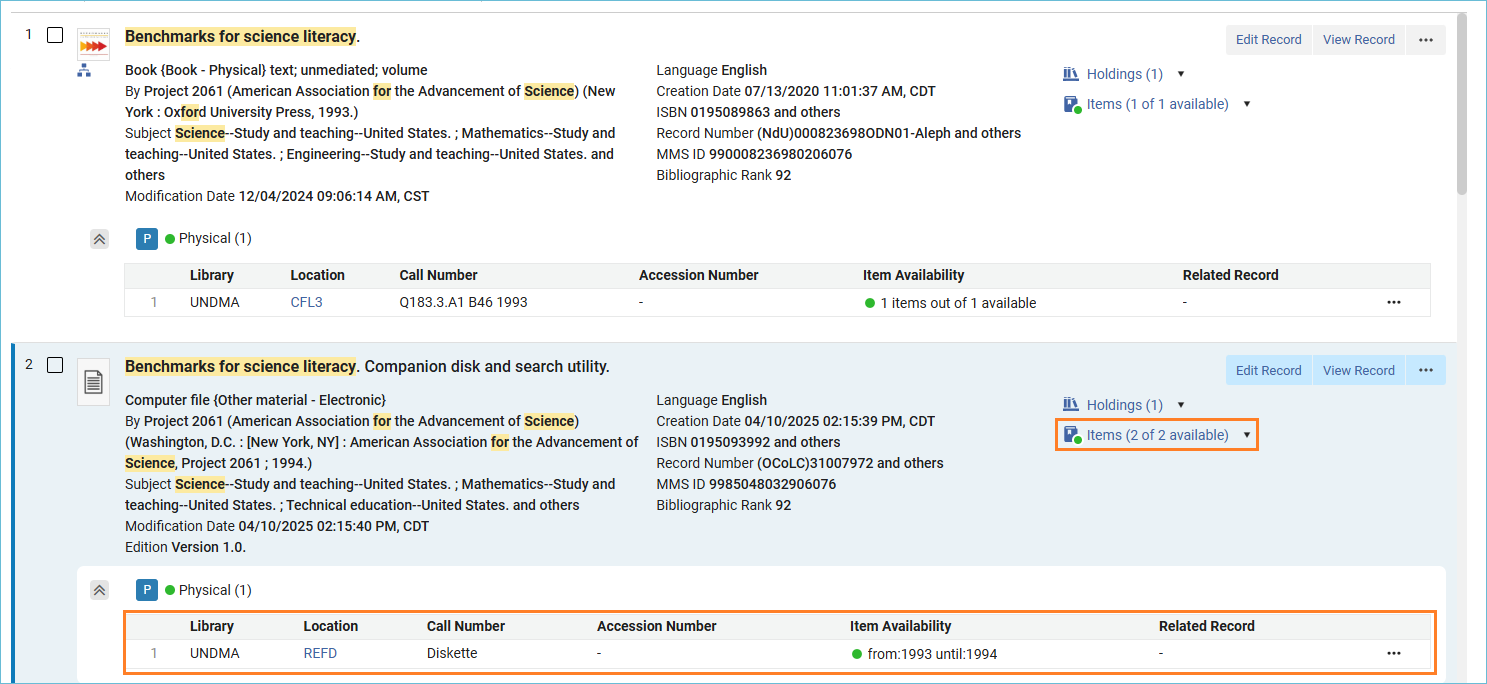
Task: Select checkbox for record 2
Action: (55, 365)
